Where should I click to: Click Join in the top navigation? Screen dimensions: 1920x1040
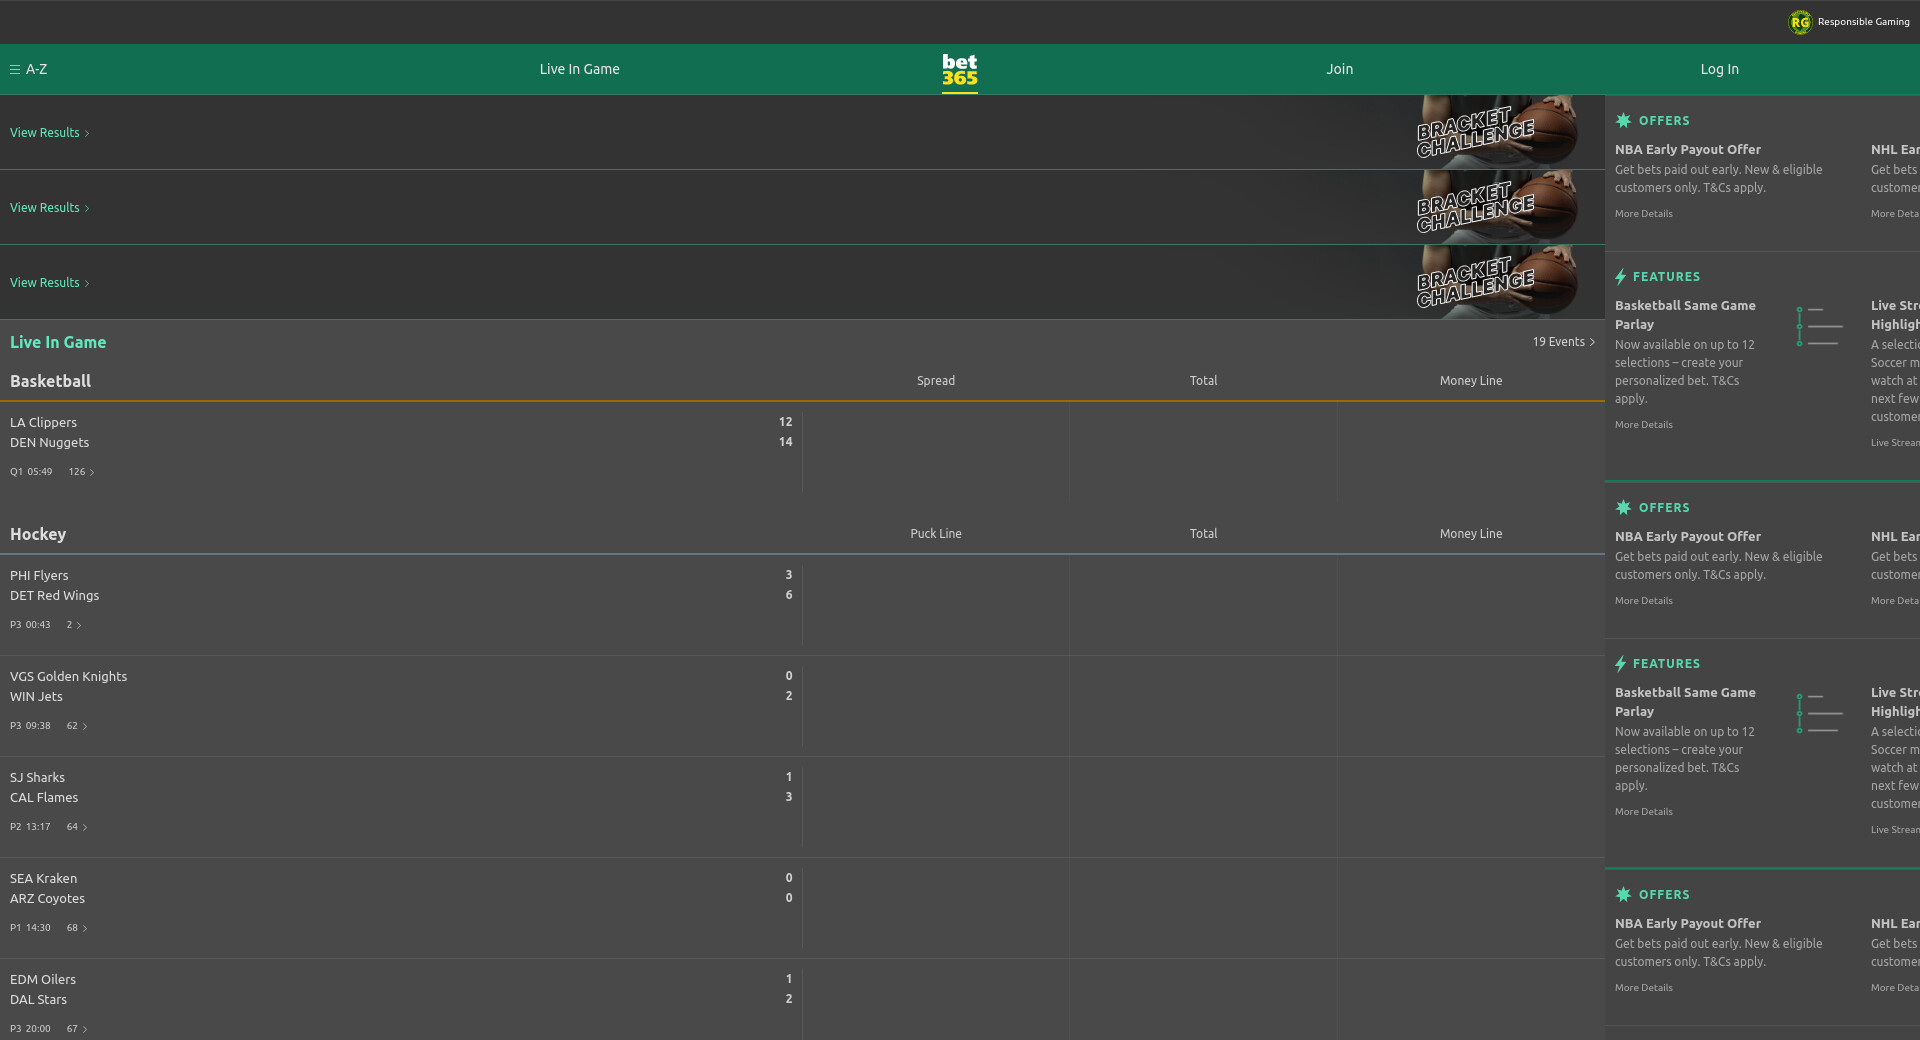tap(1339, 70)
